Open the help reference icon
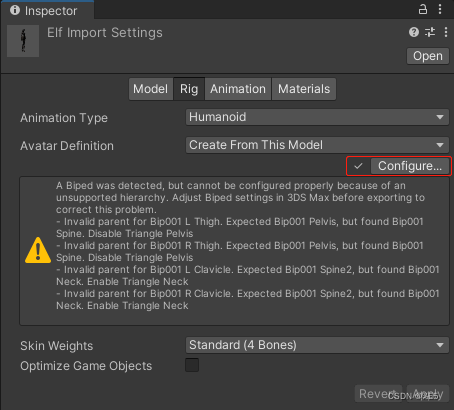 414,32
